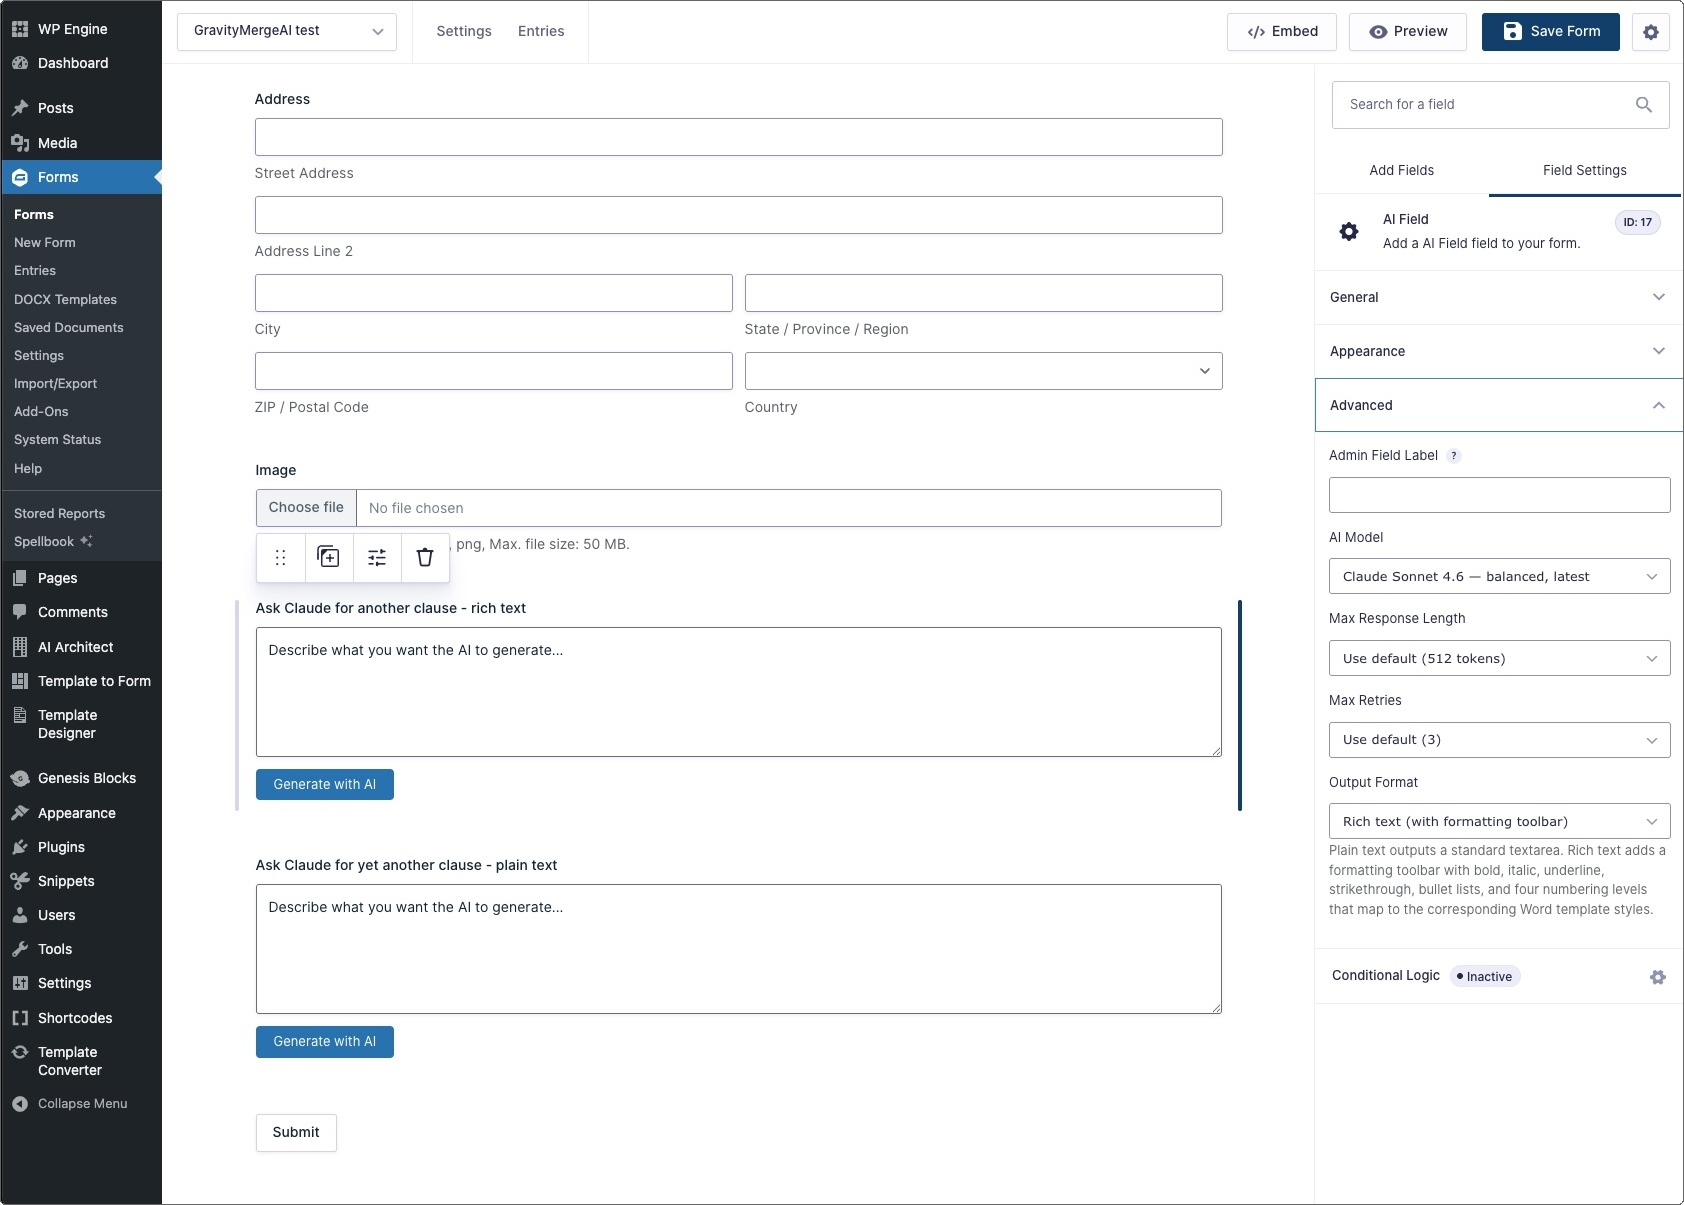Open Max Response Length dropdown
Viewport: 1684px width, 1205px height.
tap(1498, 658)
